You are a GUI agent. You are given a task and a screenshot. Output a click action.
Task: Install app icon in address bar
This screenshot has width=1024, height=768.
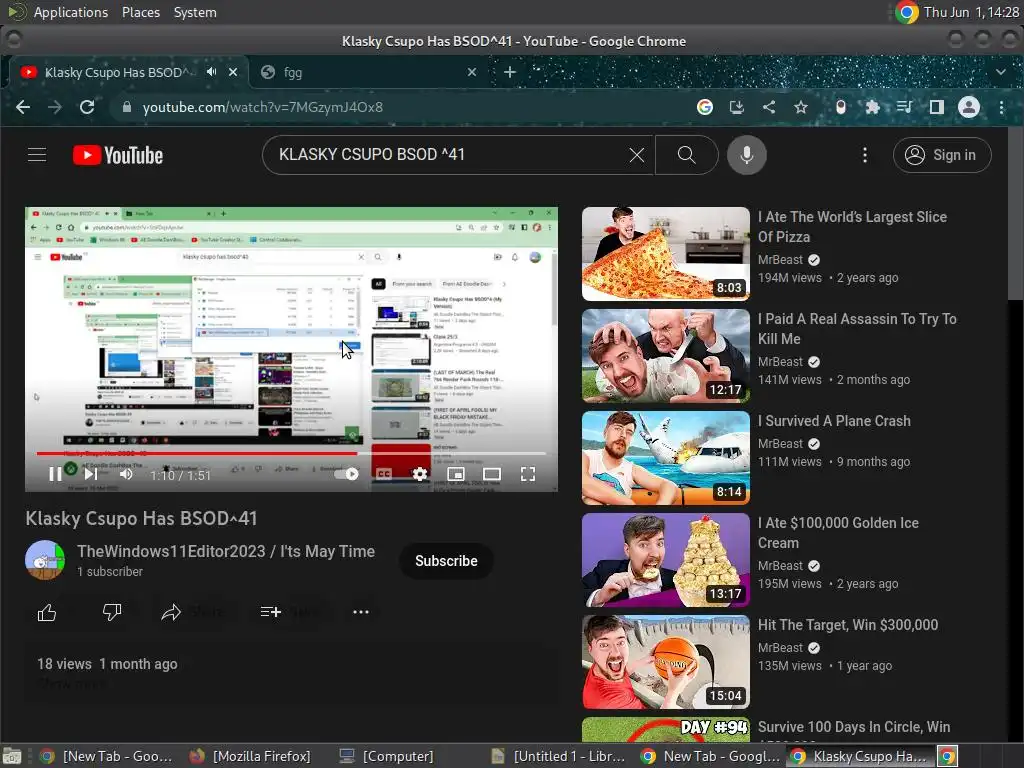tap(737, 107)
